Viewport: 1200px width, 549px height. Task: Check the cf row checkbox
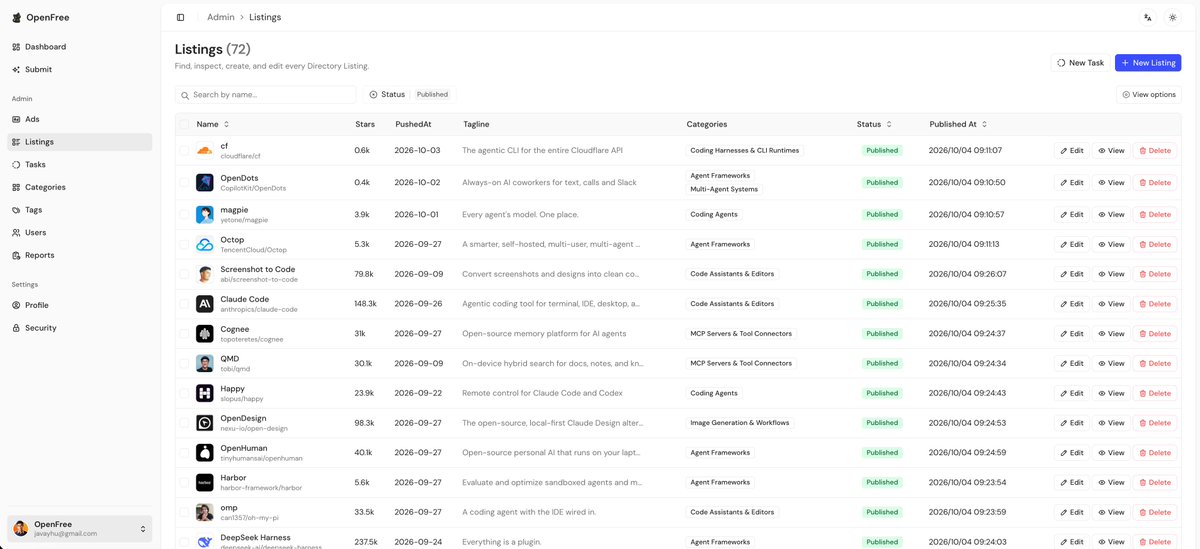183,151
